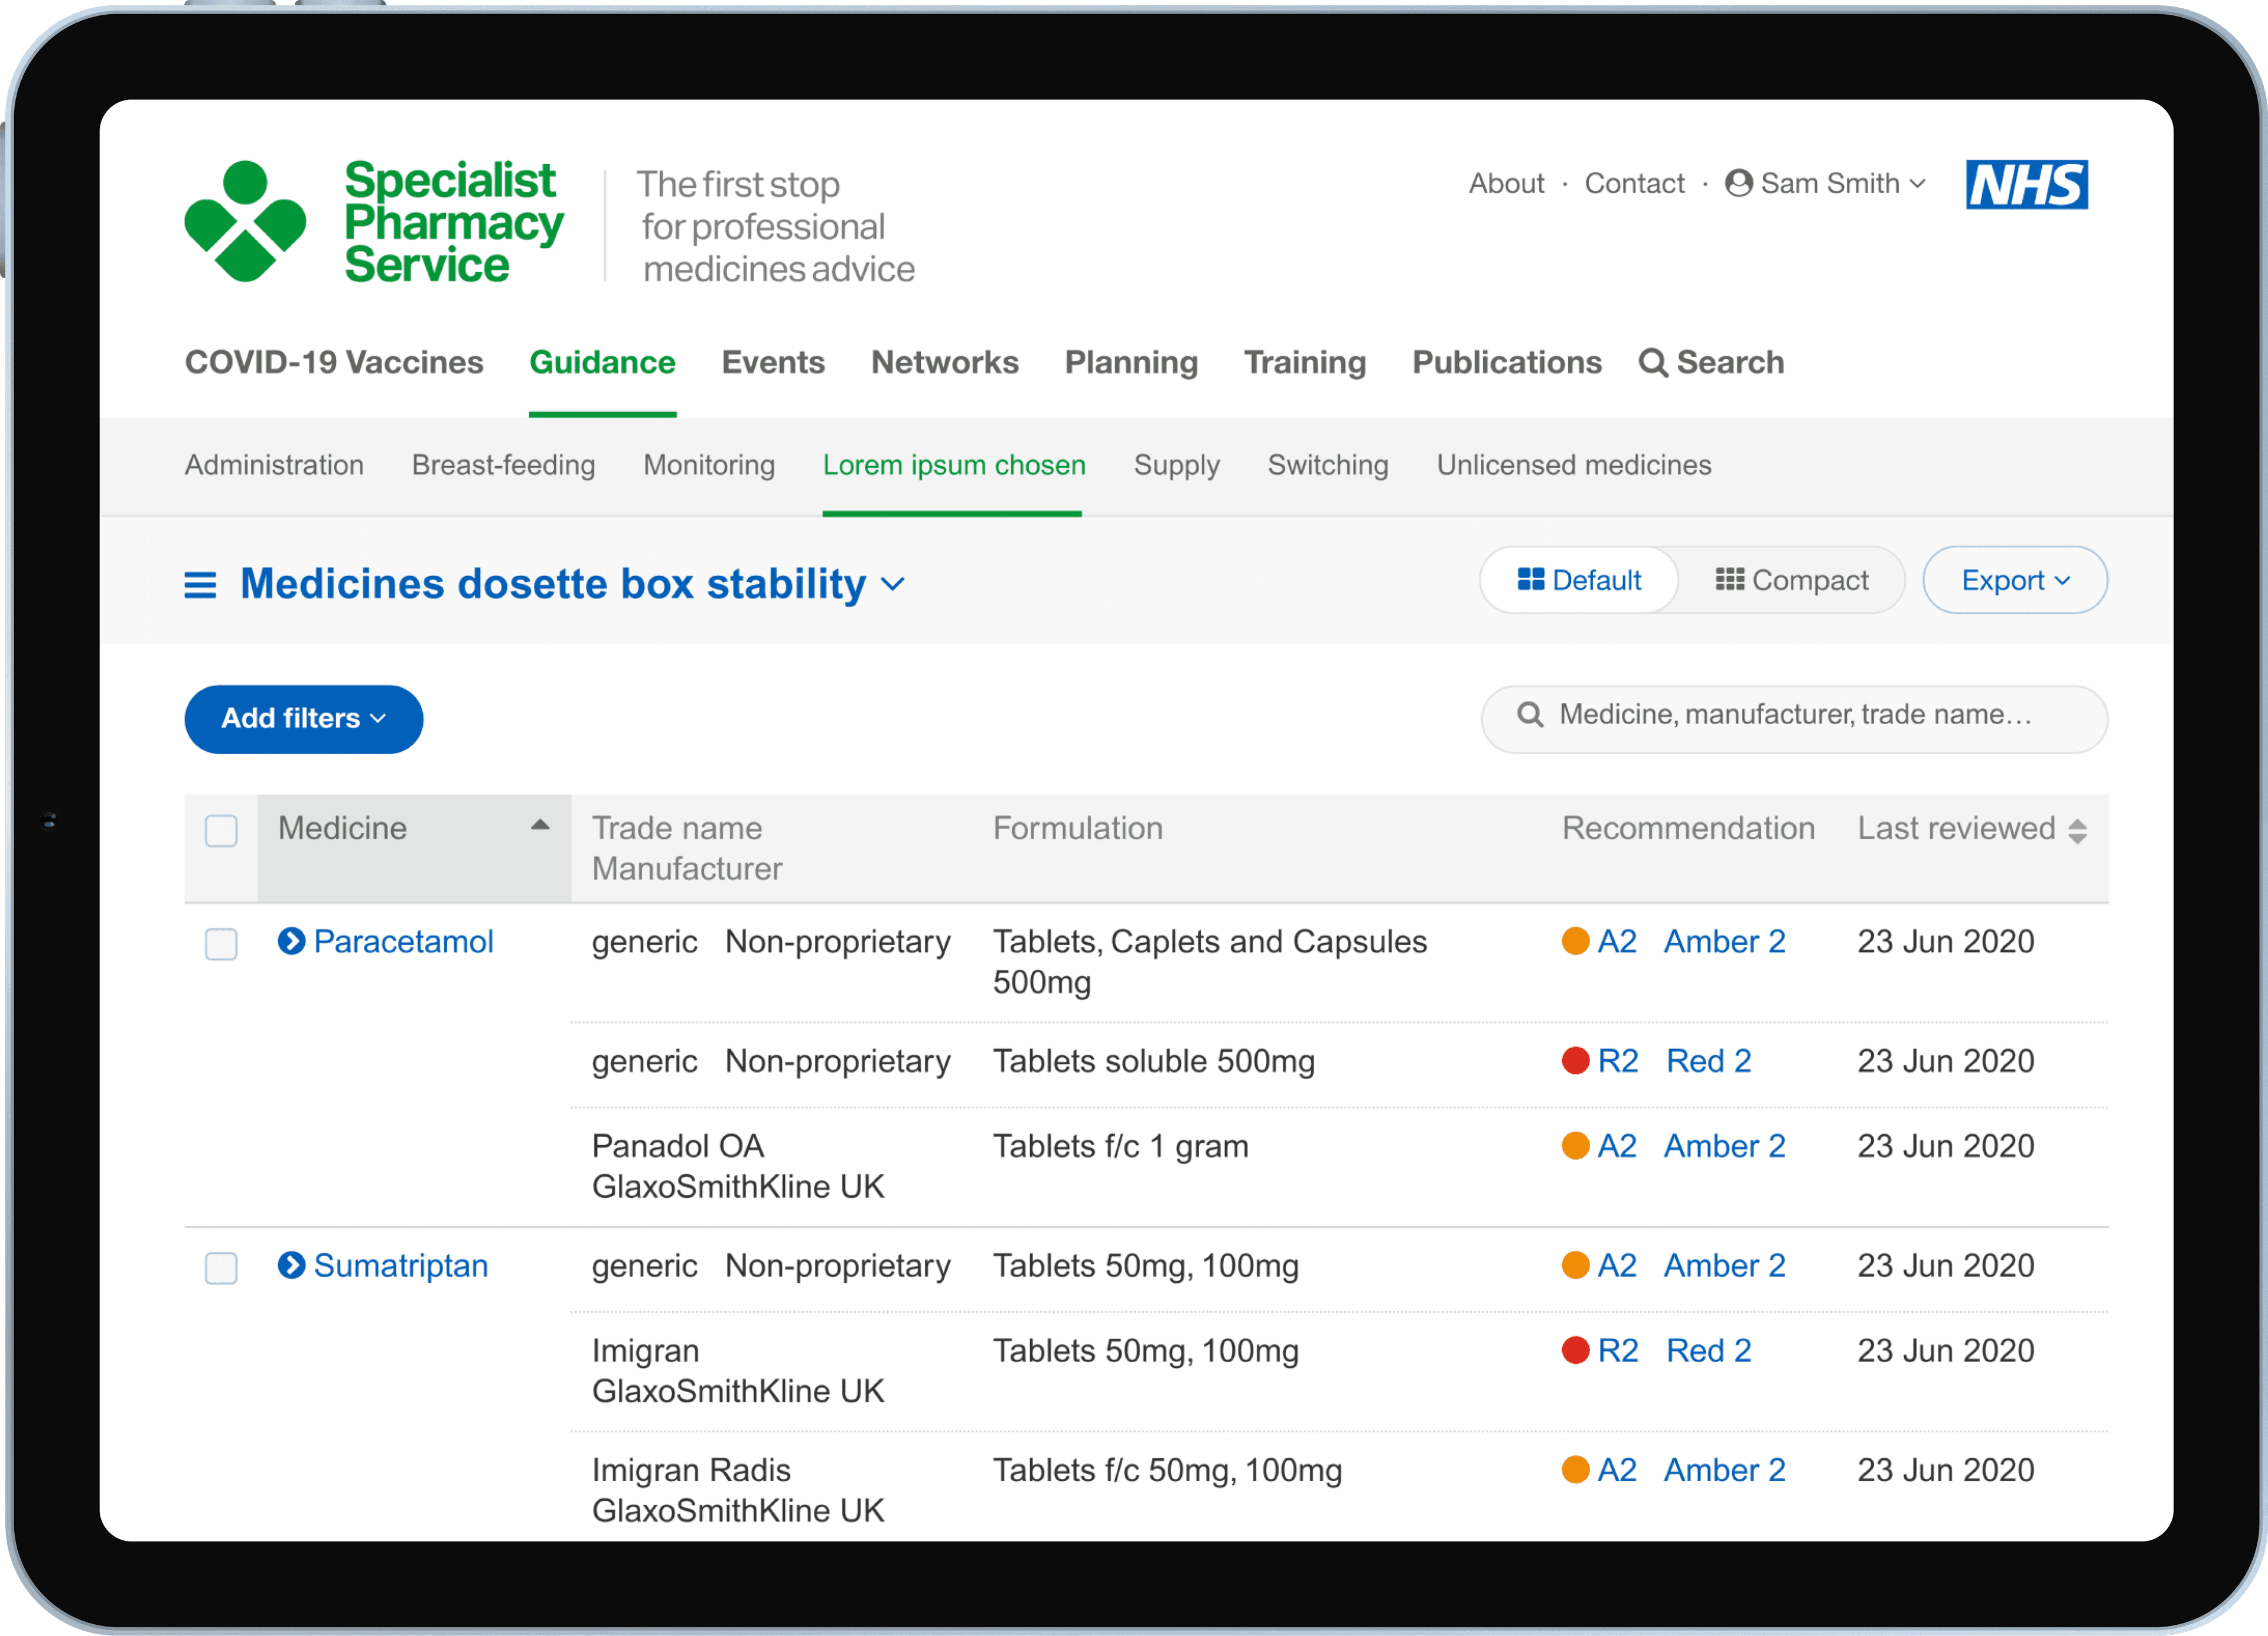Select the Monitoring sub-tab
The image size is (2268, 1636).
pos(709,465)
